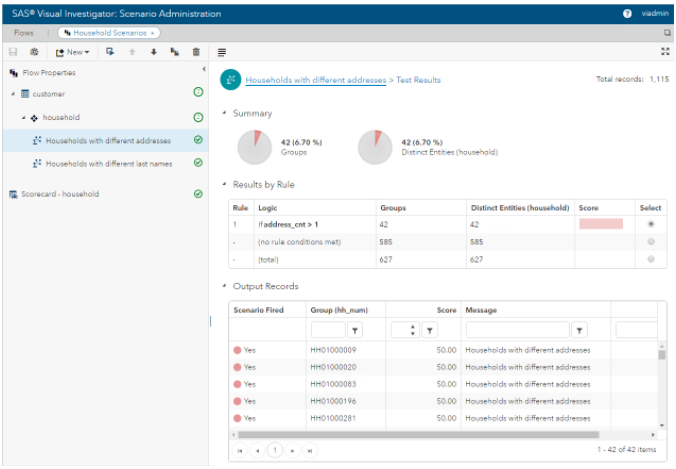676x469 pixels.
Task: Switch to the Flows tab
Action: pos(23,33)
